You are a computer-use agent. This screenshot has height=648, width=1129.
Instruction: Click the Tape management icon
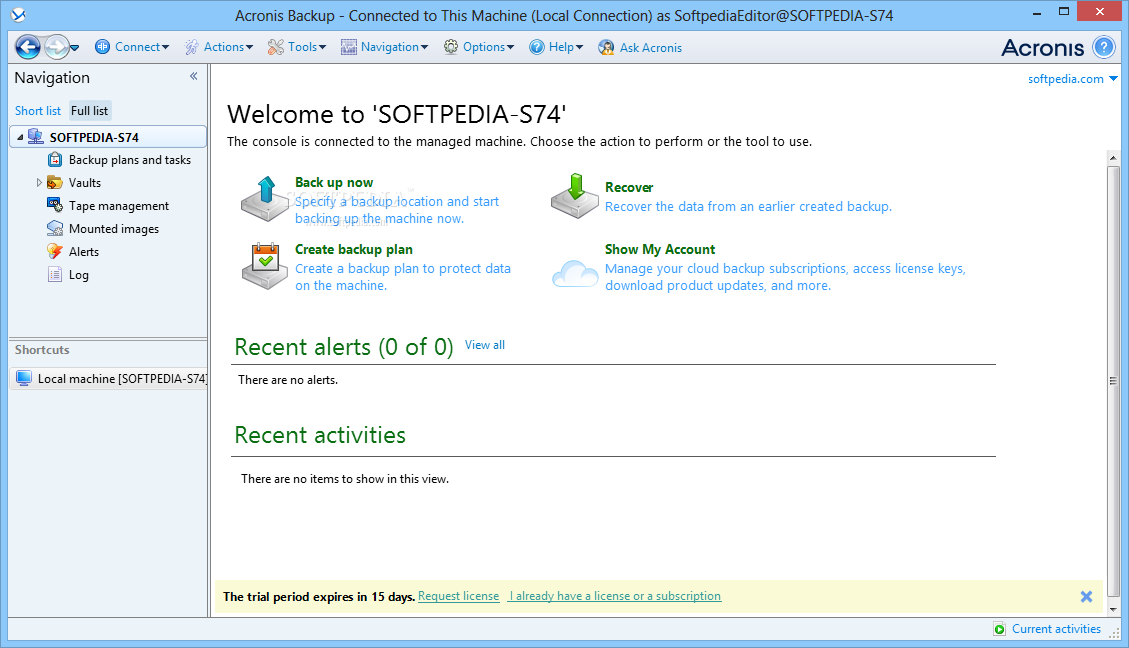coord(55,205)
